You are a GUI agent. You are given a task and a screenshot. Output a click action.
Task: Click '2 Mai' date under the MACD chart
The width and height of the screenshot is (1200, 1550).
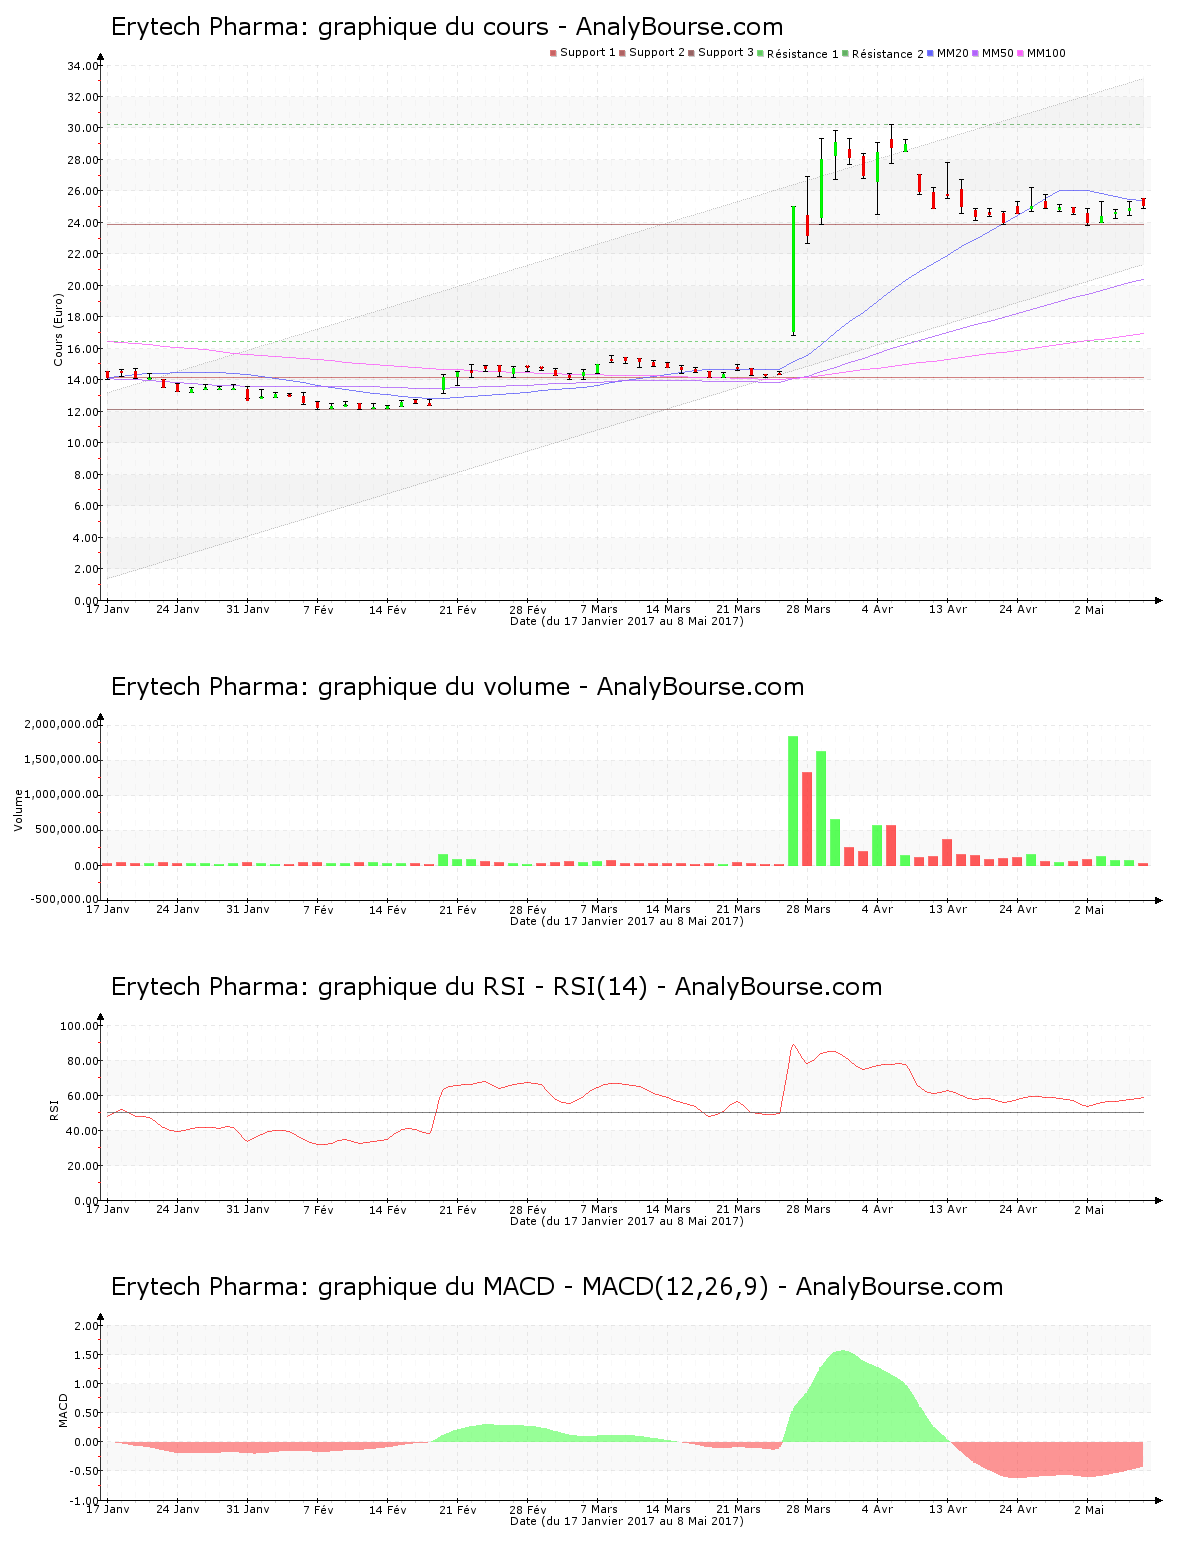coord(1088,1509)
